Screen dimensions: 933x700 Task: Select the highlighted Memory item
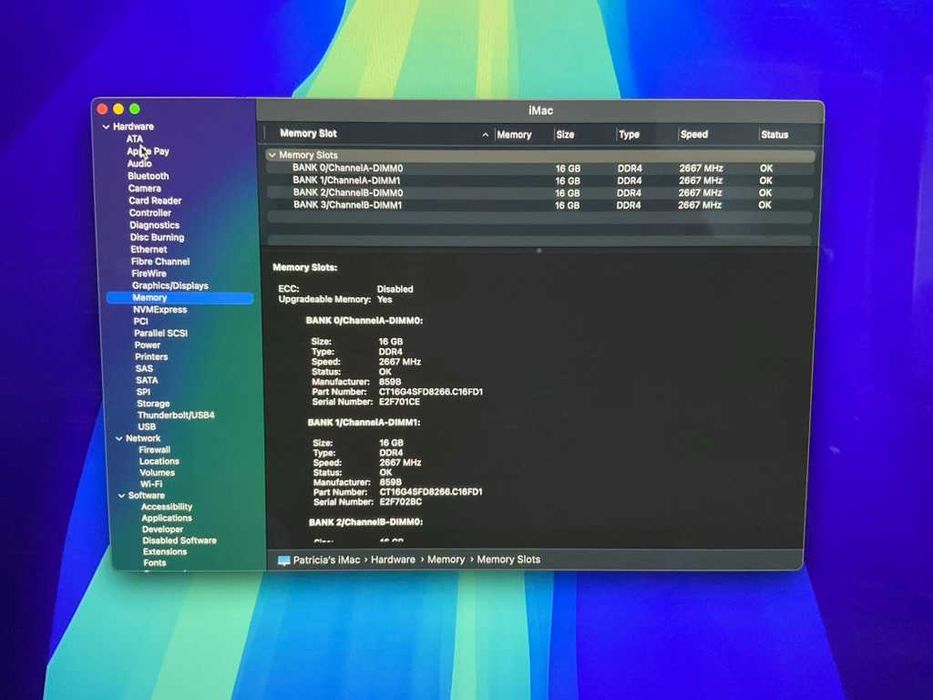[x=180, y=298]
